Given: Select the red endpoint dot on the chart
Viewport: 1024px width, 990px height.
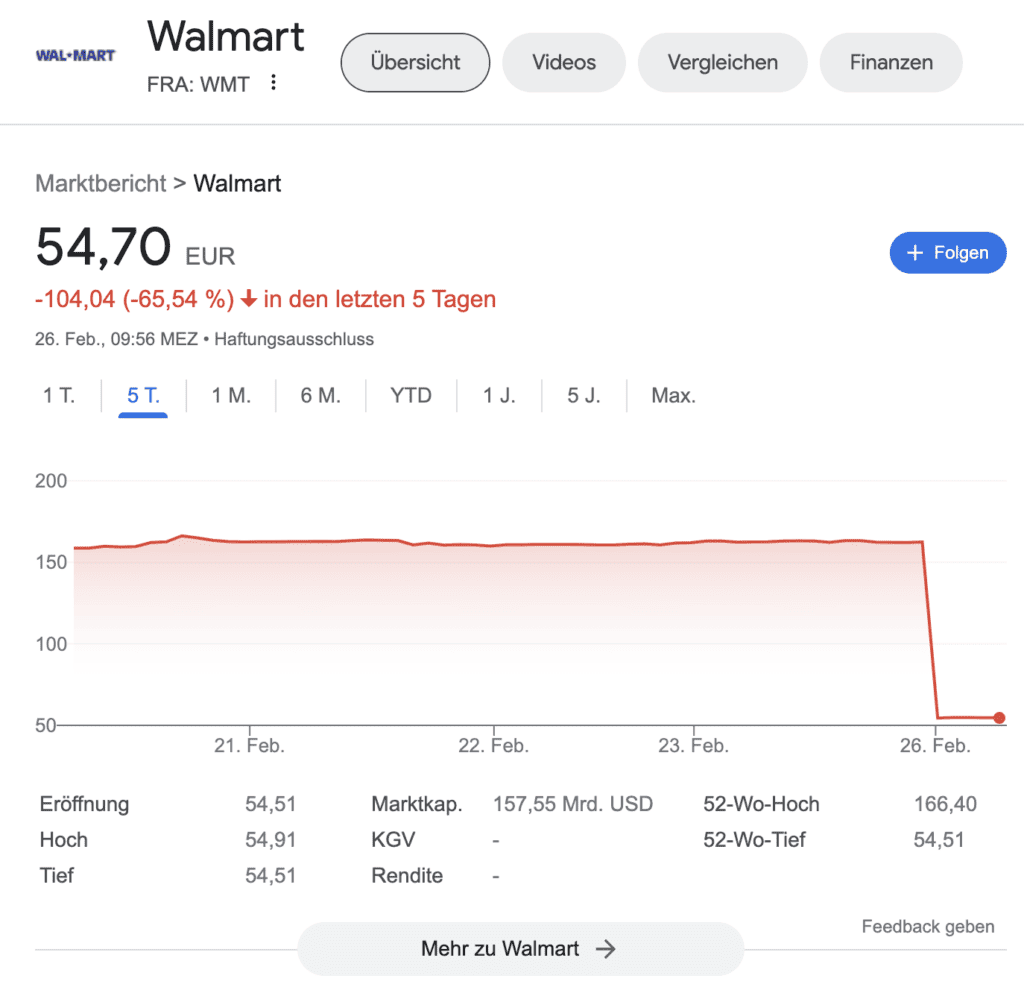Looking at the screenshot, I should [x=998, y=717].
